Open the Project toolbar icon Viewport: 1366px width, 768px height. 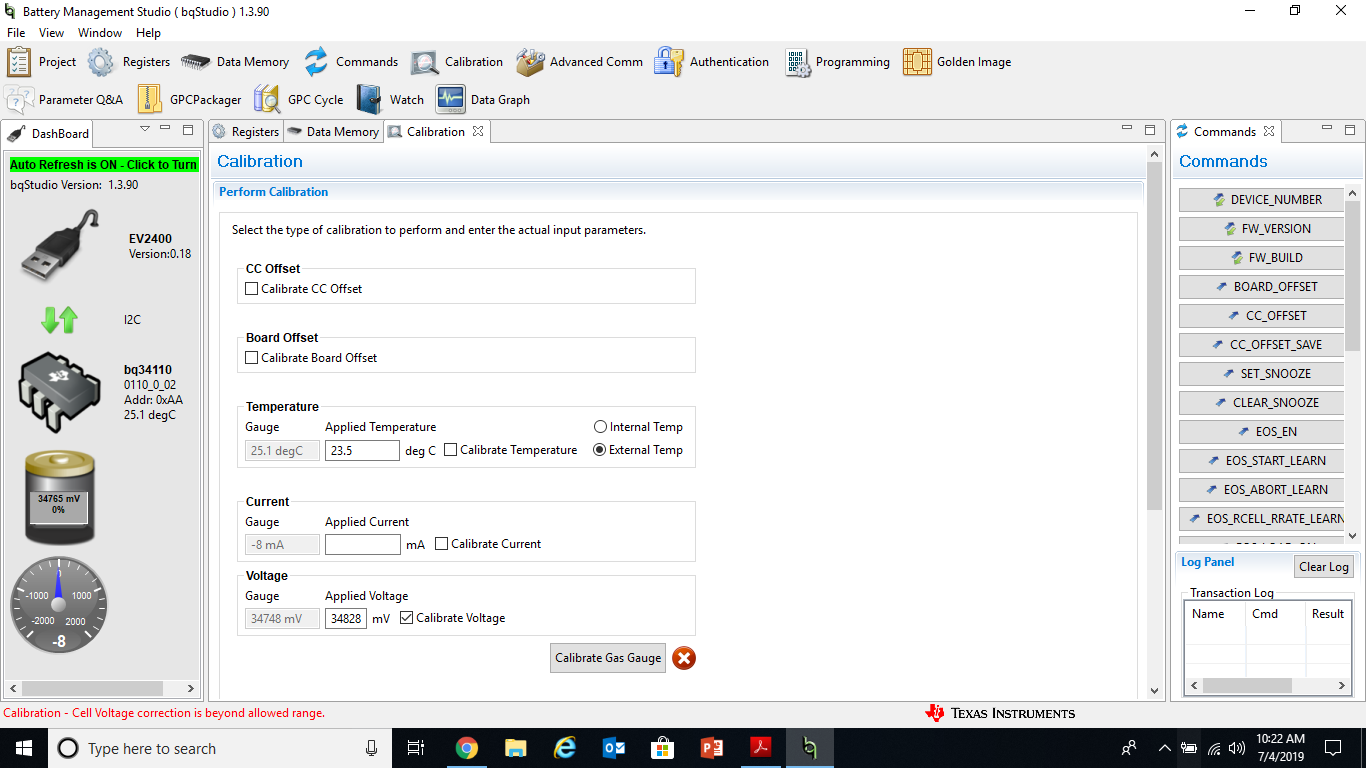pos(19,62)
